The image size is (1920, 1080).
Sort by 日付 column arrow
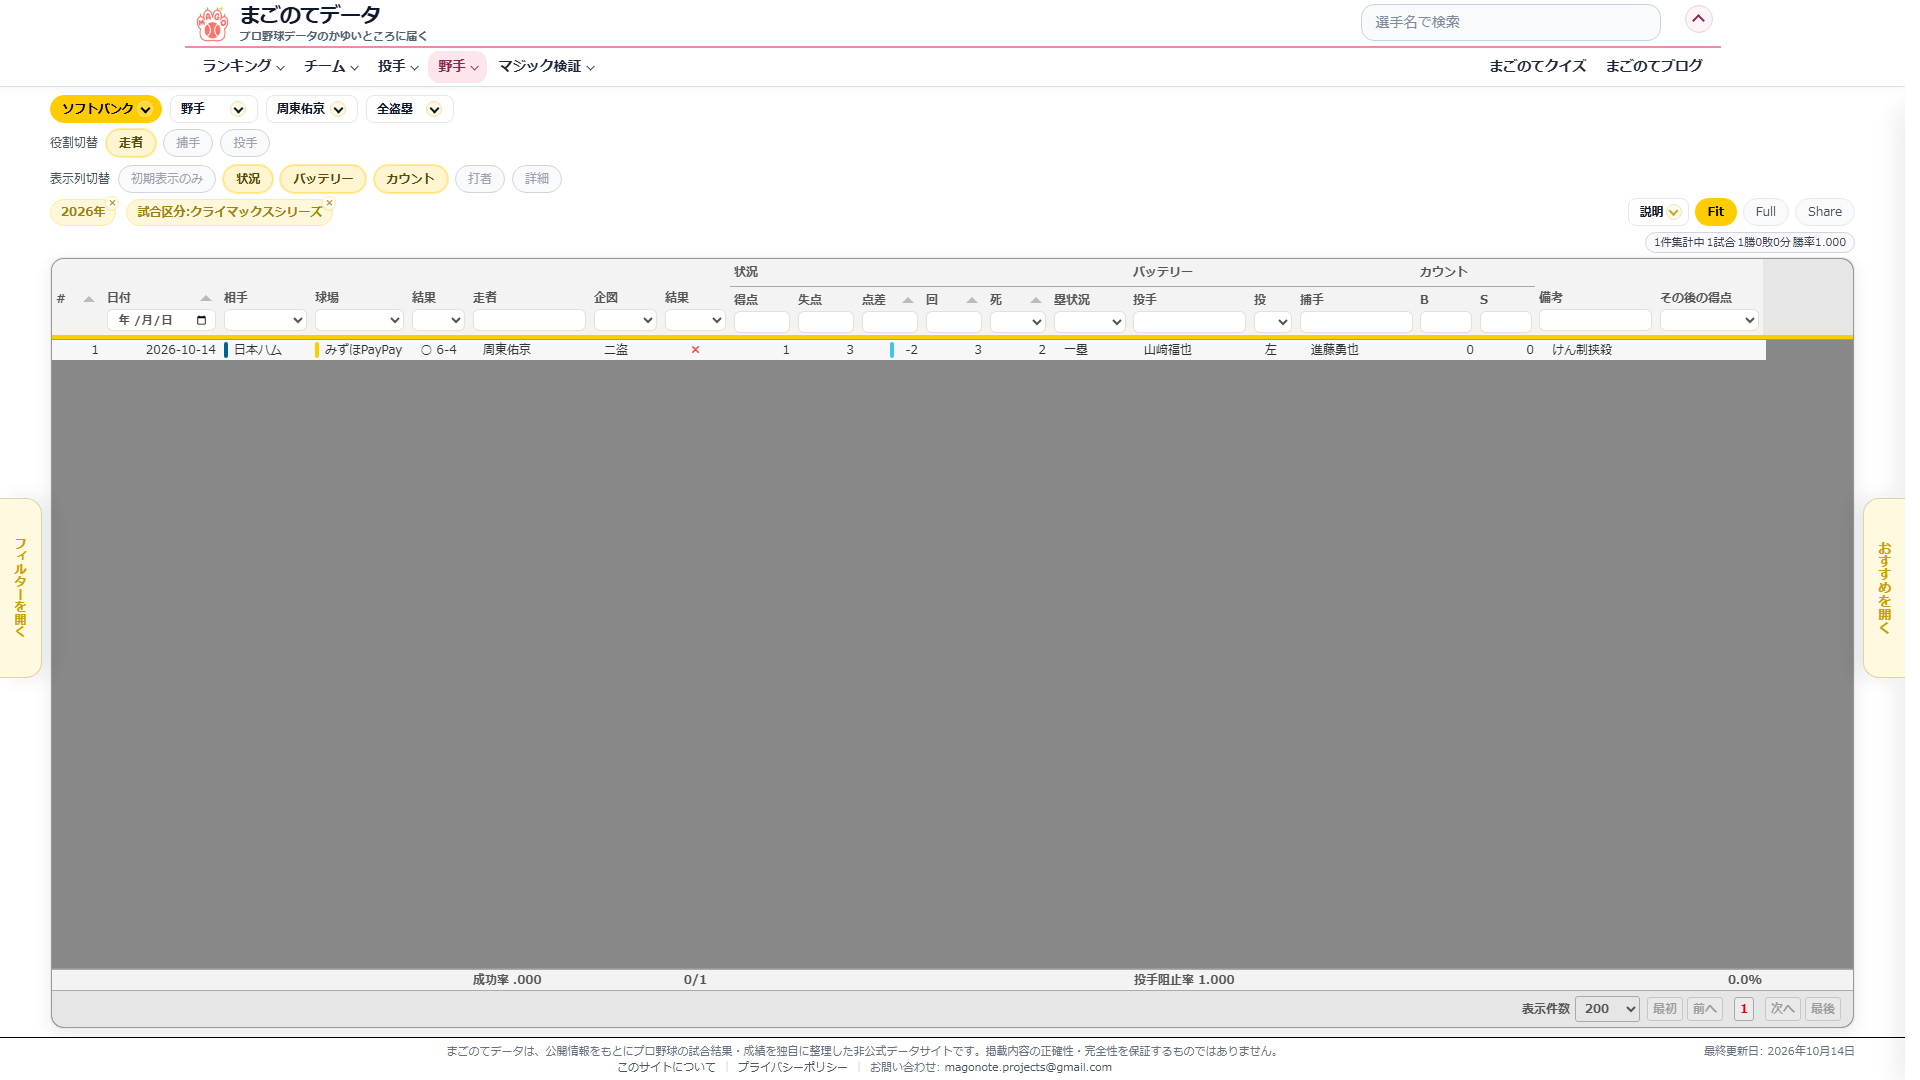[206, 298]
